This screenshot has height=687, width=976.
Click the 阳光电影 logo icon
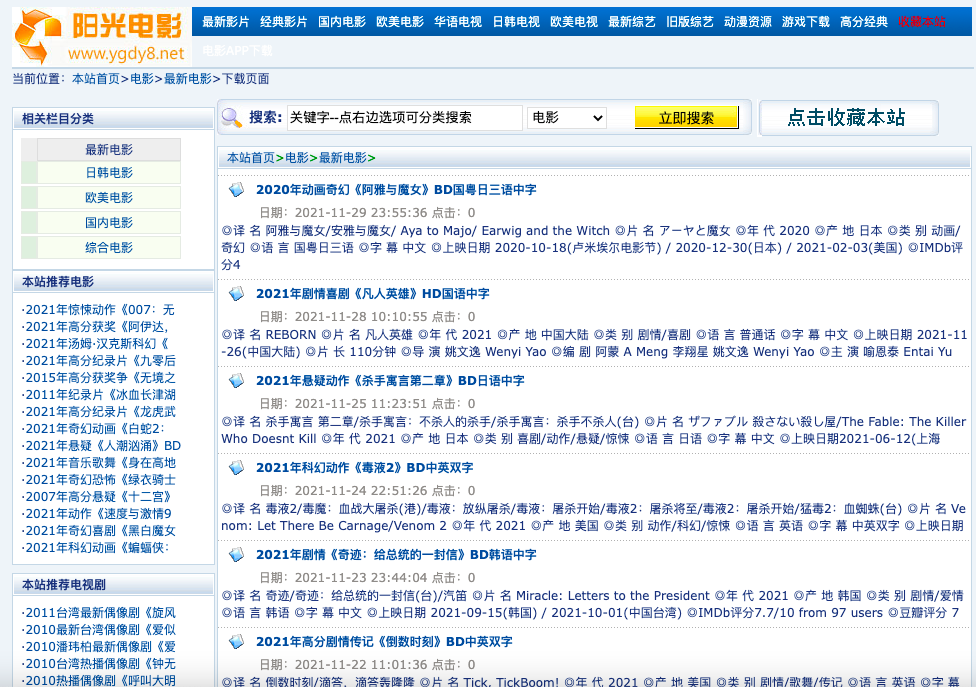click(35, 36)
